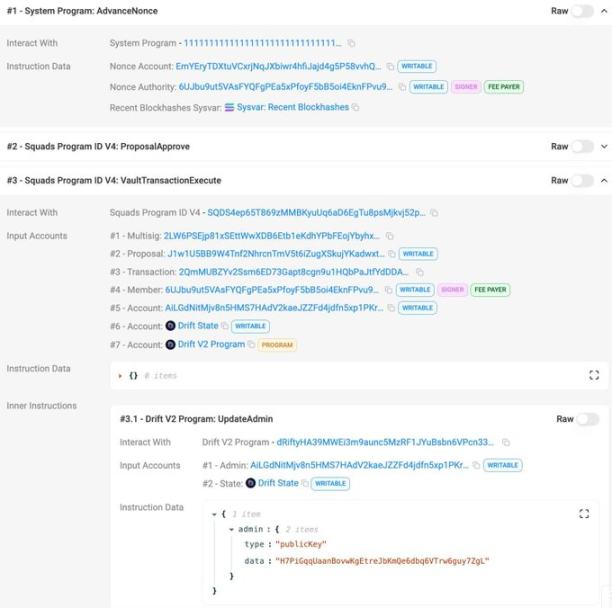Collapse the admin node in JSON

click(231, 529)
